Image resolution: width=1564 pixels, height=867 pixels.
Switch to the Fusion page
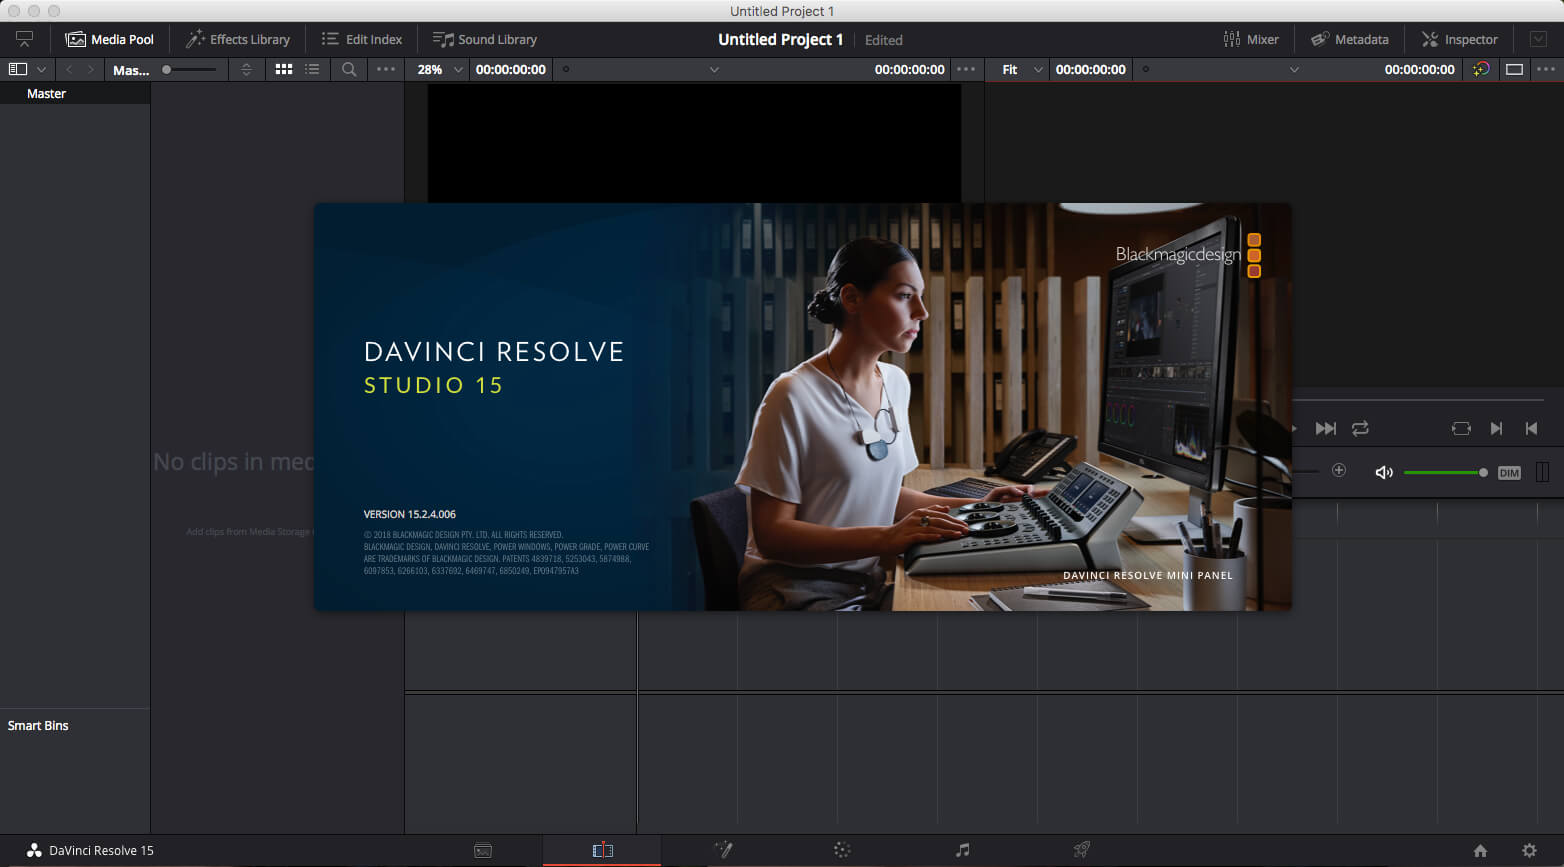pos(723,851)
